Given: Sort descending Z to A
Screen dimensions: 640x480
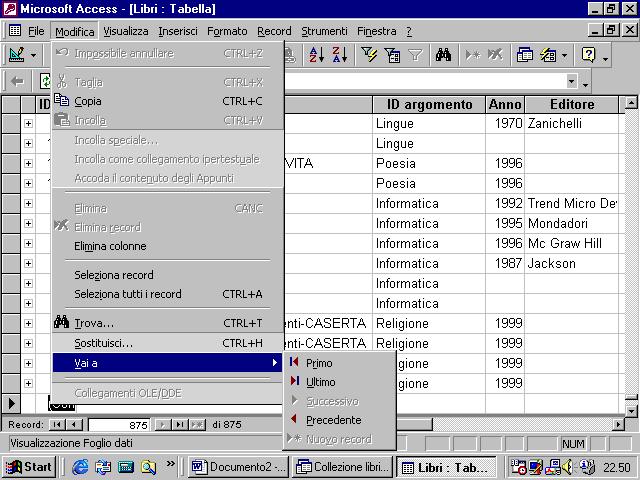Looking at the screenshot, I should [x=340, y=55].
